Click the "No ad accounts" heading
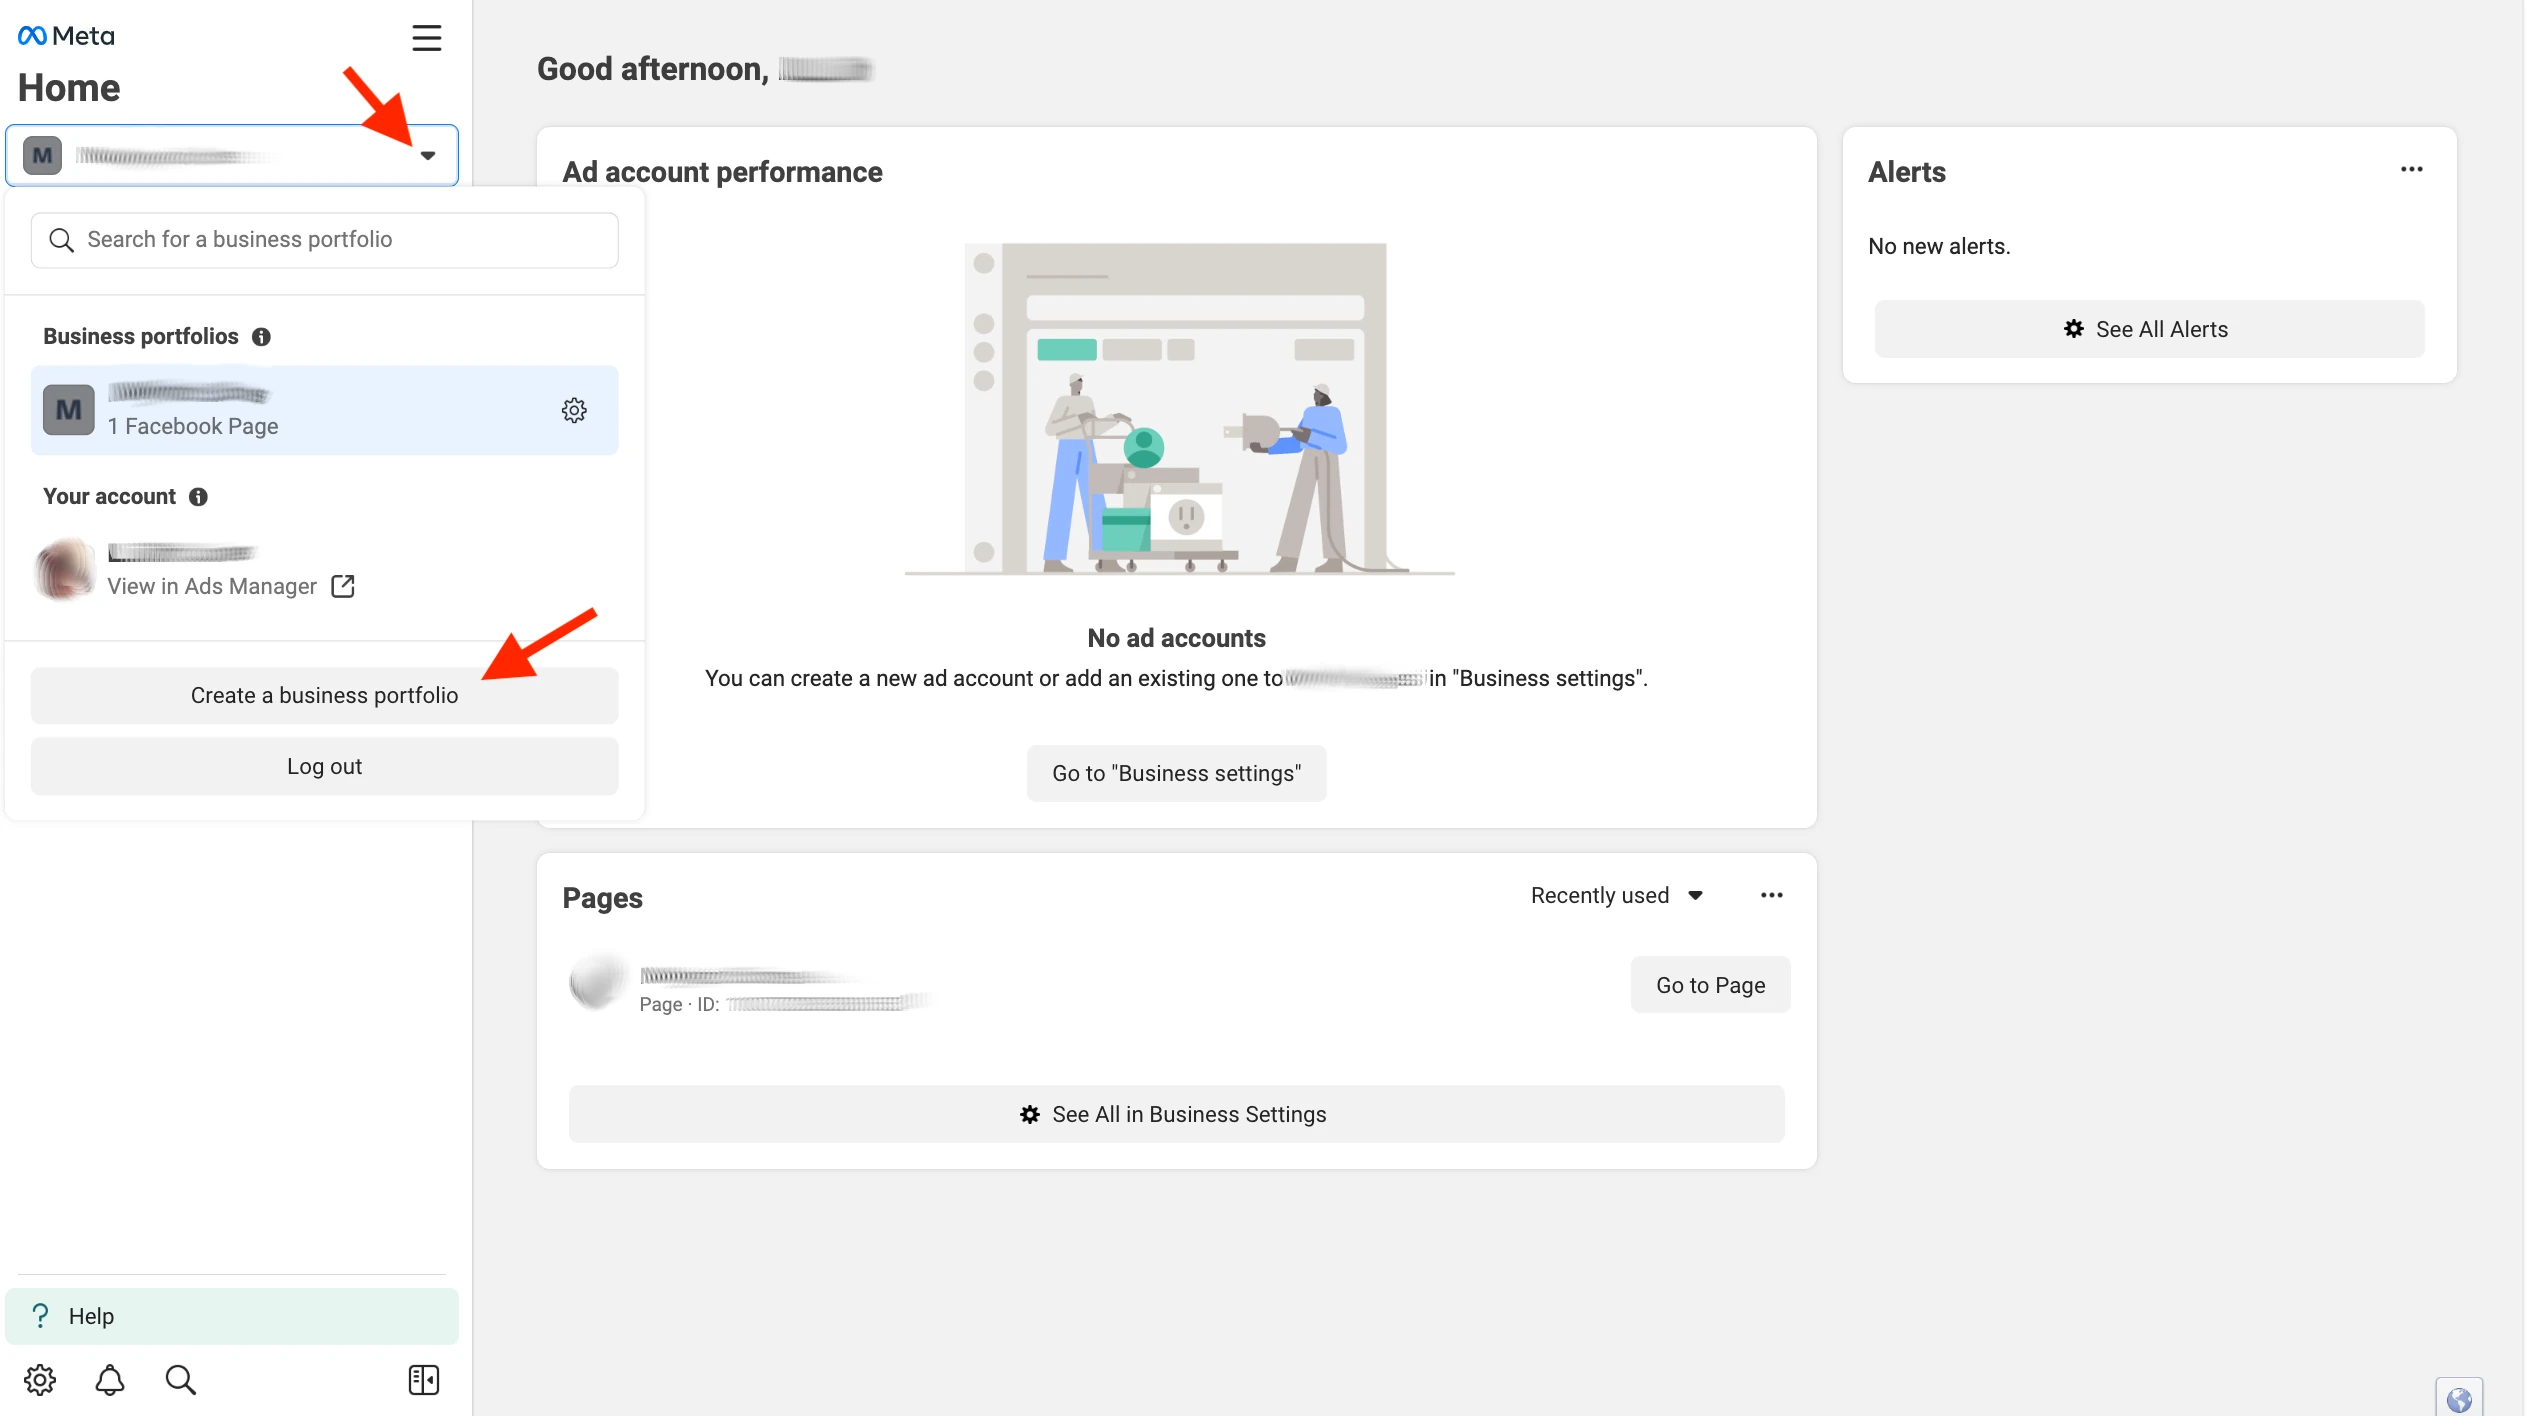Screen dimensions: 2526x1416 (1177, 639)
